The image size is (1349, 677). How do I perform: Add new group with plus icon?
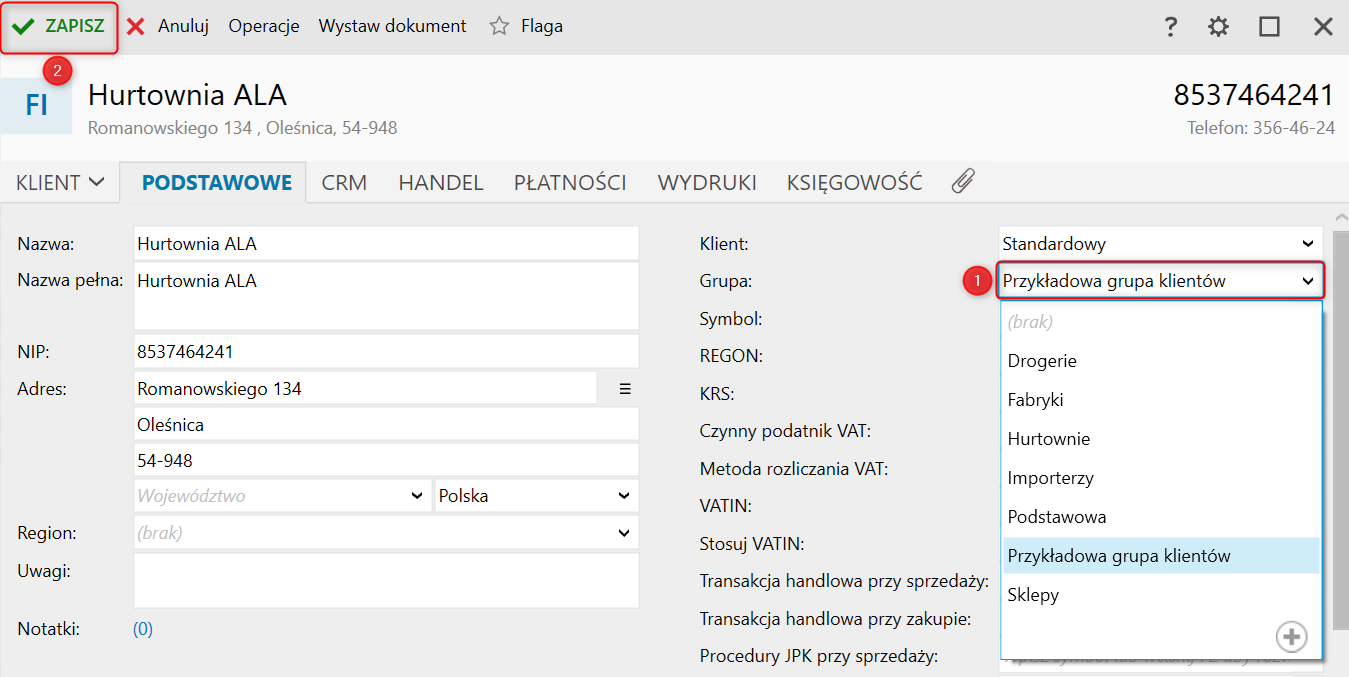click(x=1291, y=636)
